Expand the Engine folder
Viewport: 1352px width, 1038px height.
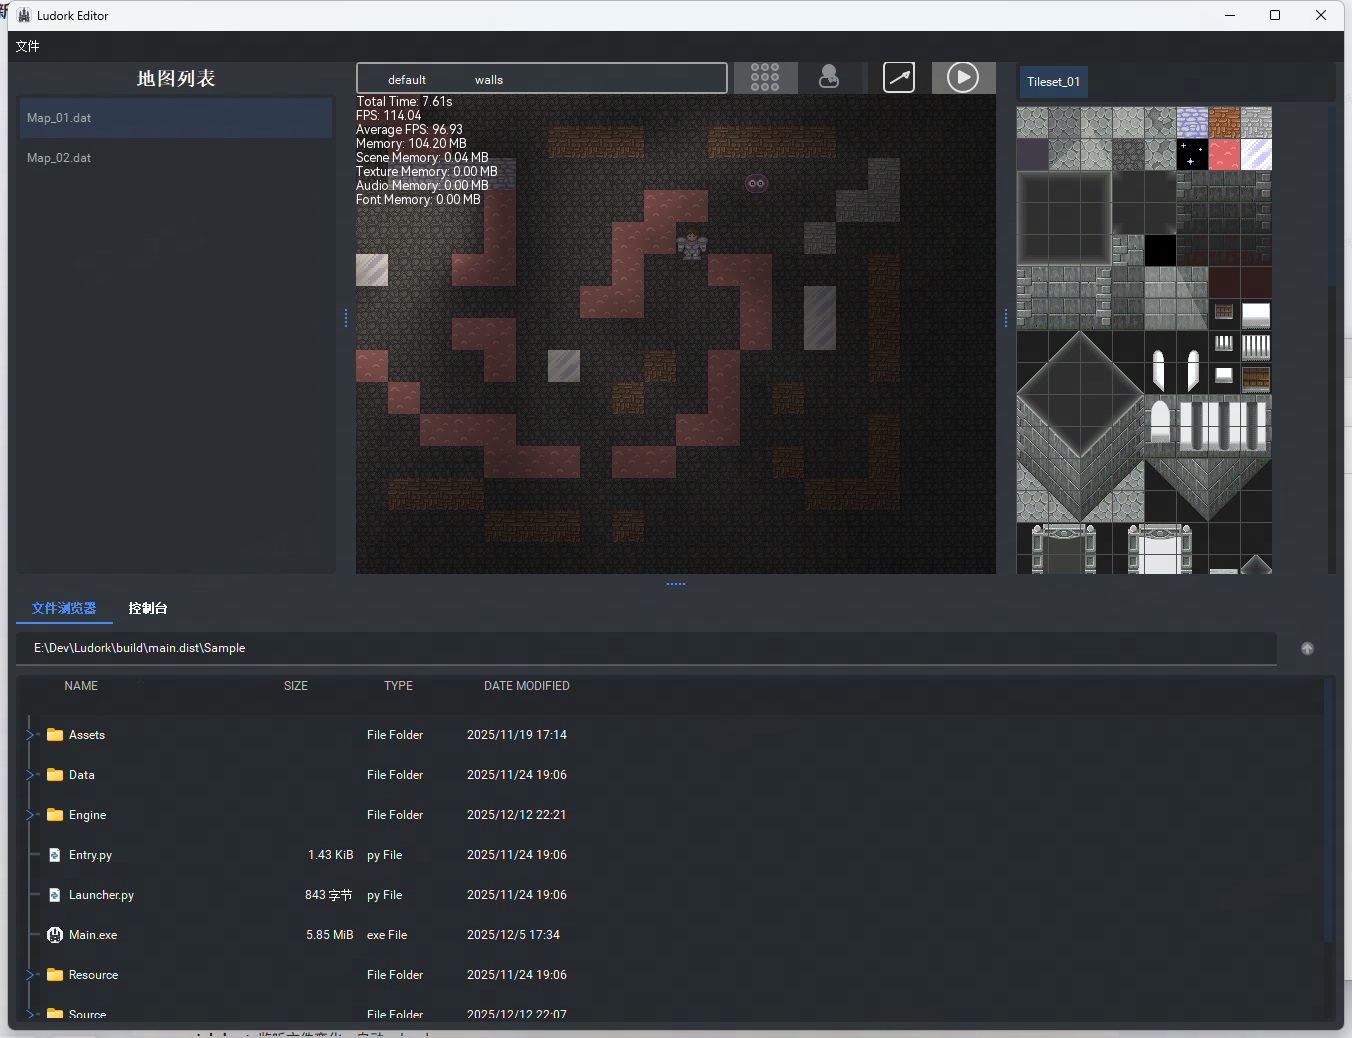pyautogui.click(x=30, y=815)
